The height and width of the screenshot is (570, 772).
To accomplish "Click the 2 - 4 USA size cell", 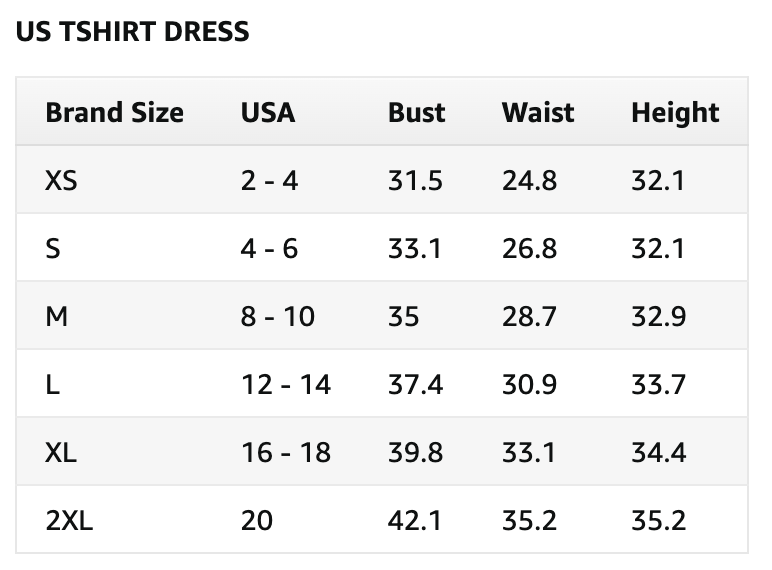I will pos(269,180).
